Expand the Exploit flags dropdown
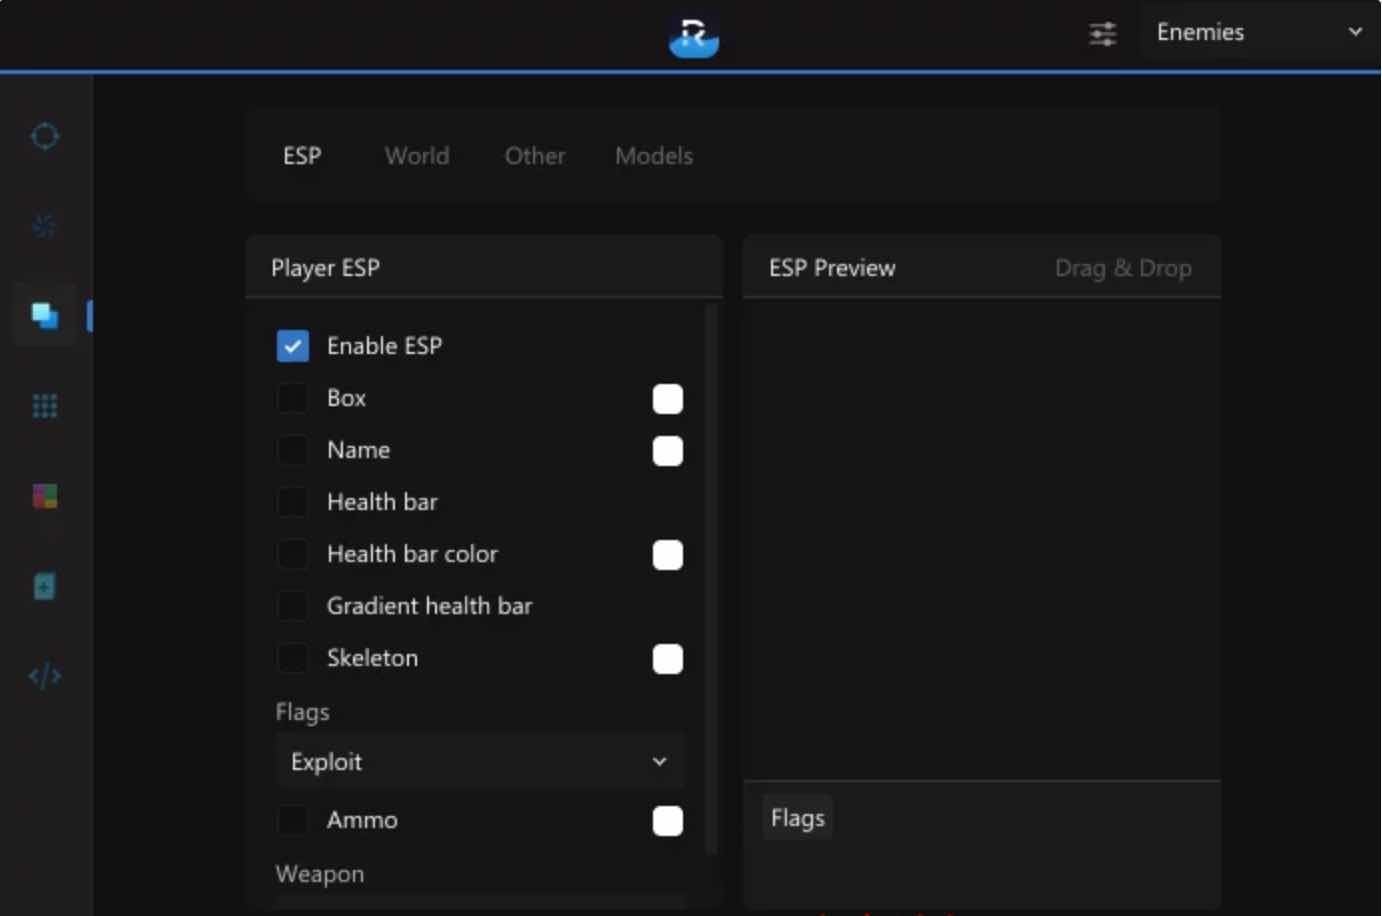 [x=480, y=762]
